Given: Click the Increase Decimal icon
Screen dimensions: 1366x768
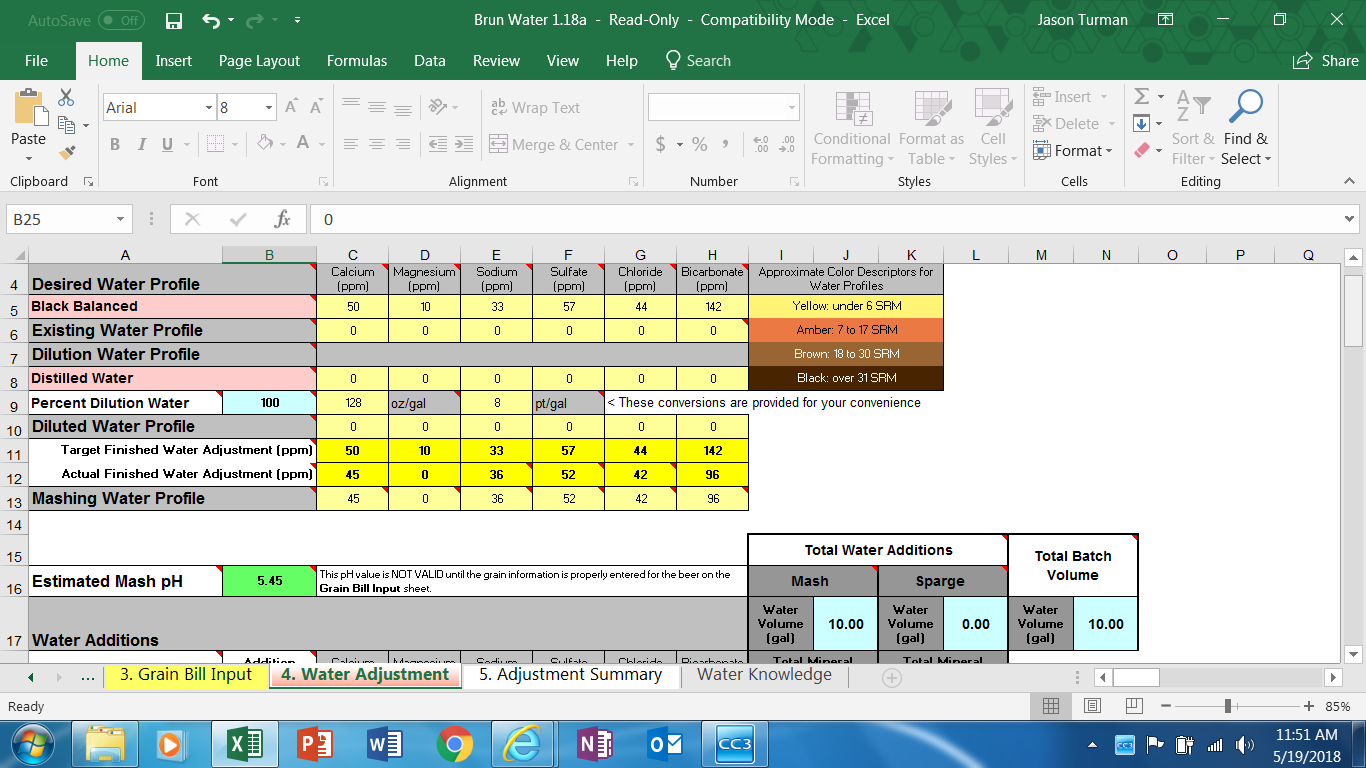Looking at the screenshot, I should pyautogui.click(x=760, y=145).
